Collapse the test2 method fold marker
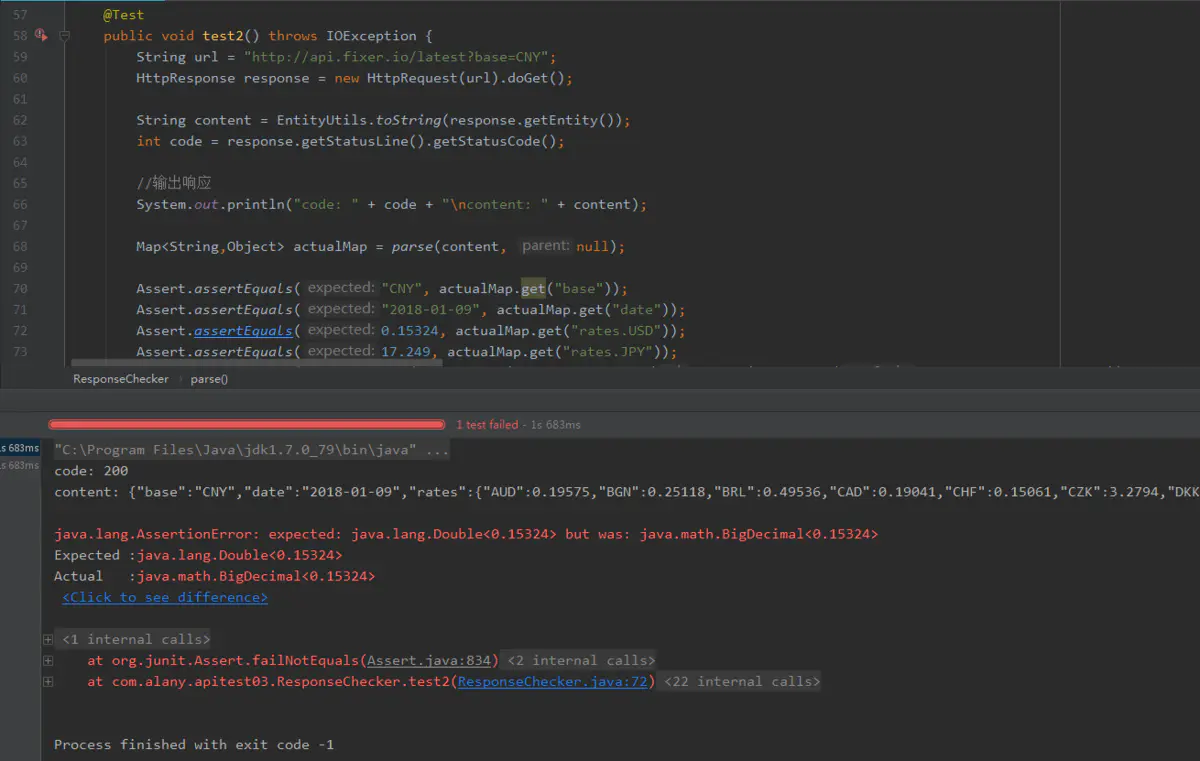 64,35
